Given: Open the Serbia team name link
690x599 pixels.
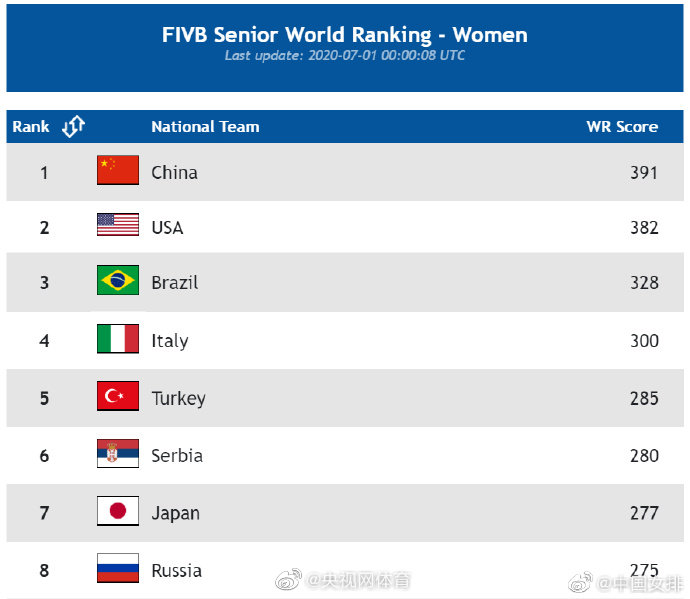Looking at the screenshot, I should (x=177, y=456).
